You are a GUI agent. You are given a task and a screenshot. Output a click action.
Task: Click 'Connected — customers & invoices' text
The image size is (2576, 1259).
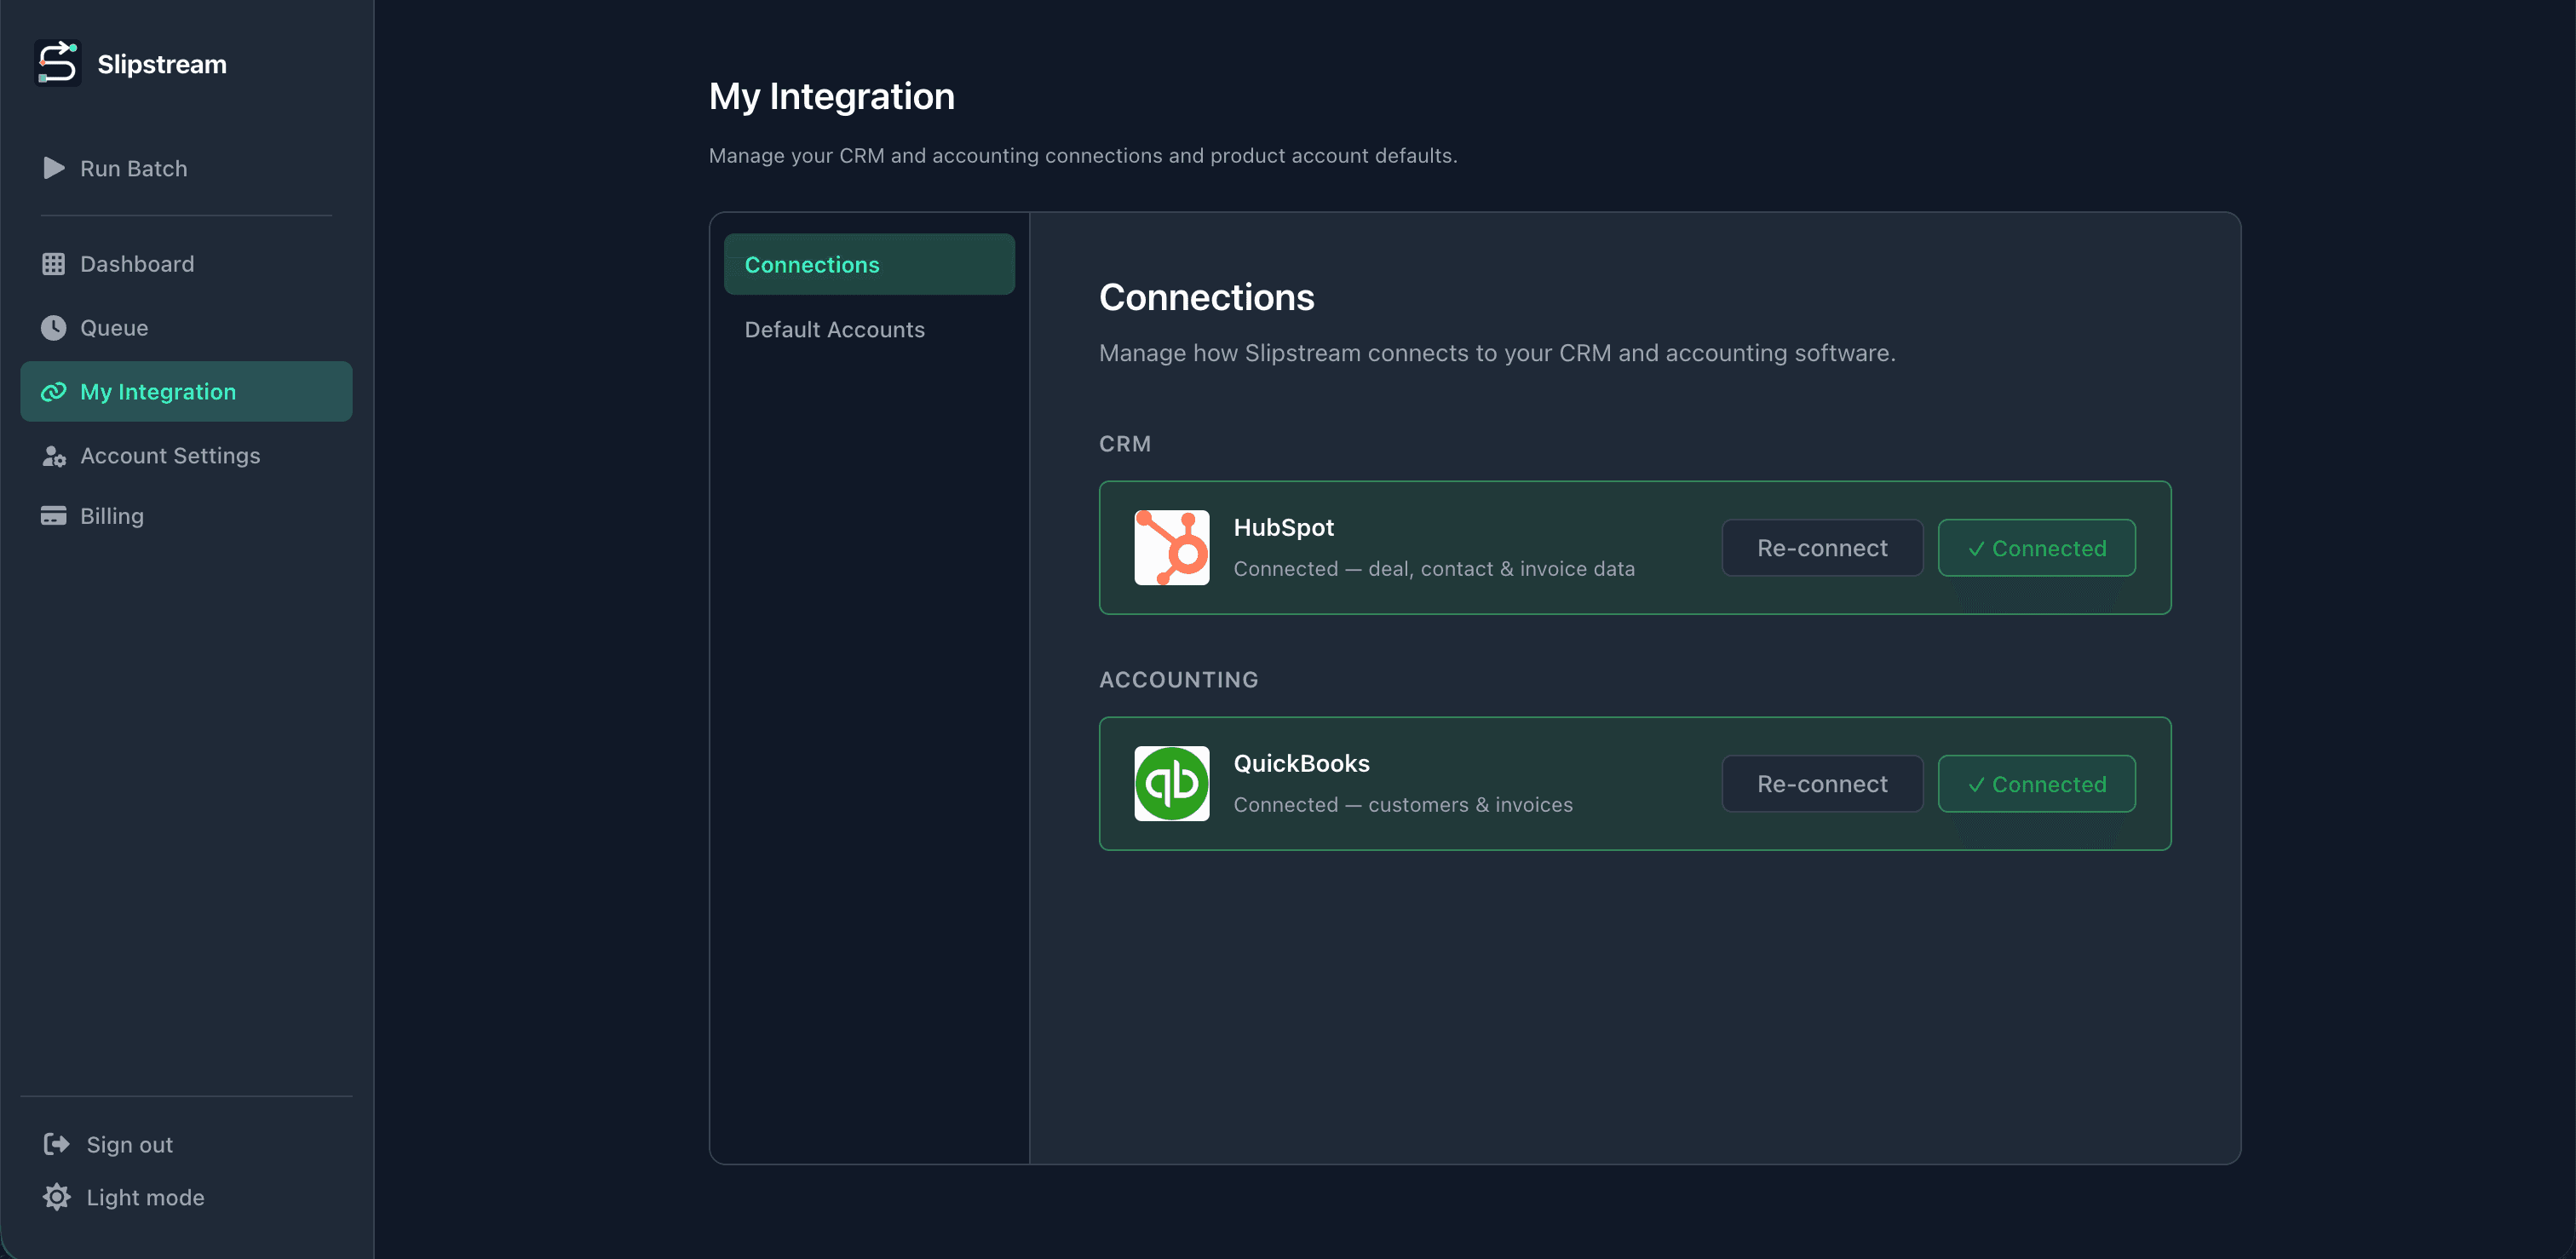pos(1402,804)
